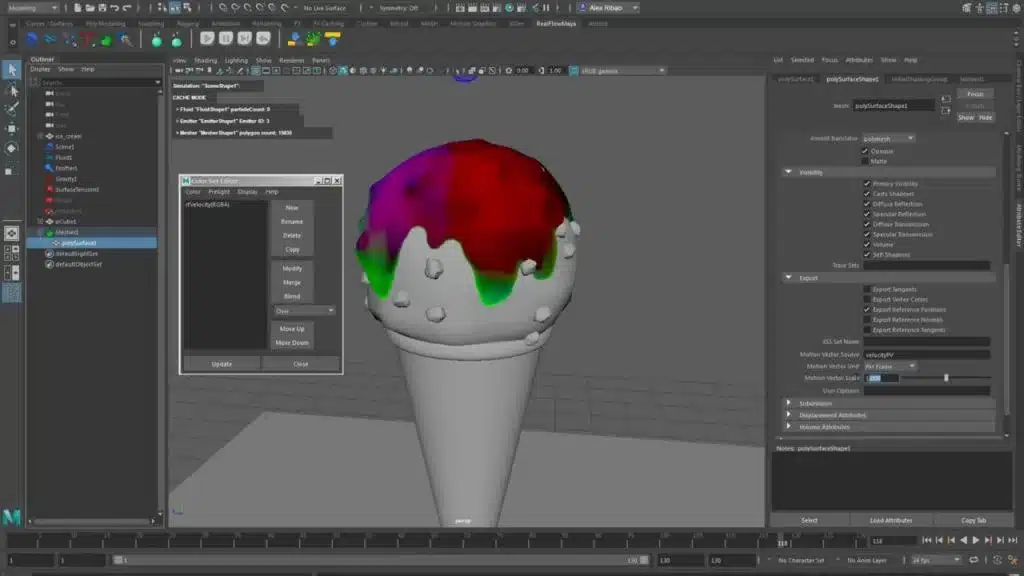Collapse the Visibility section in the Attribute Editor
The height and width of the screenshot is (576, 1024).
tap(787, 170)
